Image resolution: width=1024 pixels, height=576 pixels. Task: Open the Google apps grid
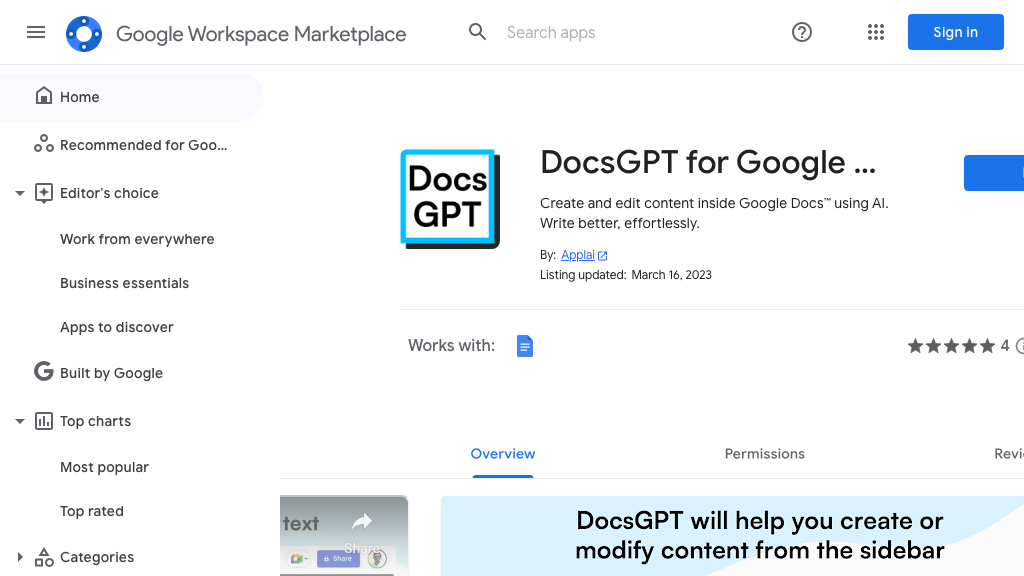pyautogui.click(x=876, y=32)
